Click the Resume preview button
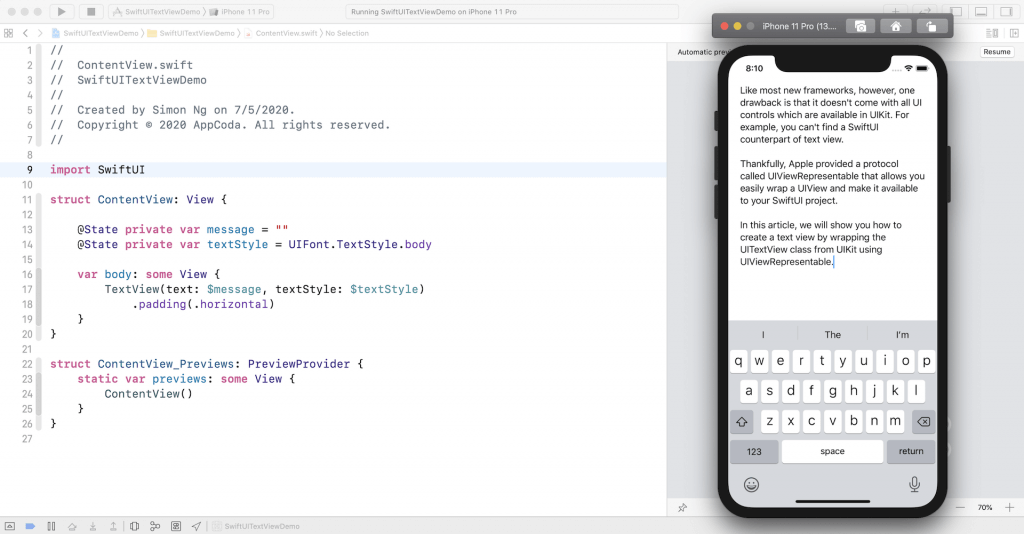 click(997, 52)
